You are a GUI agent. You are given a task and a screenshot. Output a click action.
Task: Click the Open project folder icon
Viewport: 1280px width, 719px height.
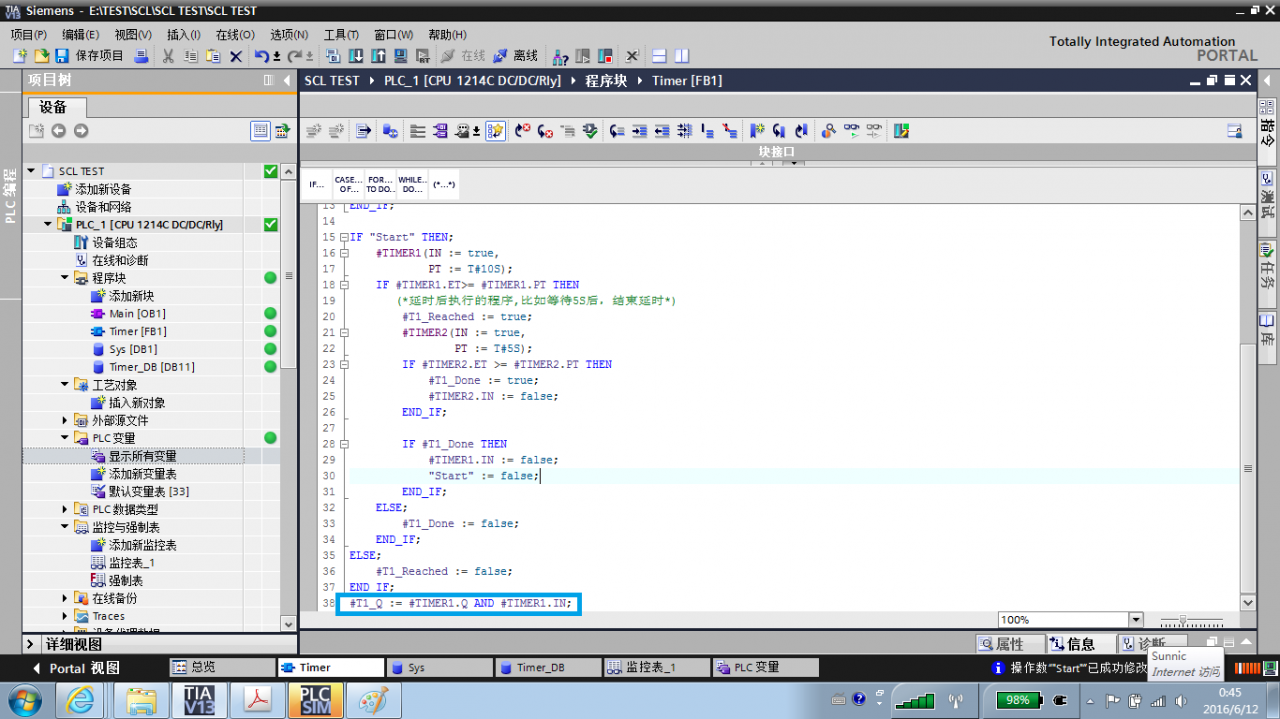point(42,56)
